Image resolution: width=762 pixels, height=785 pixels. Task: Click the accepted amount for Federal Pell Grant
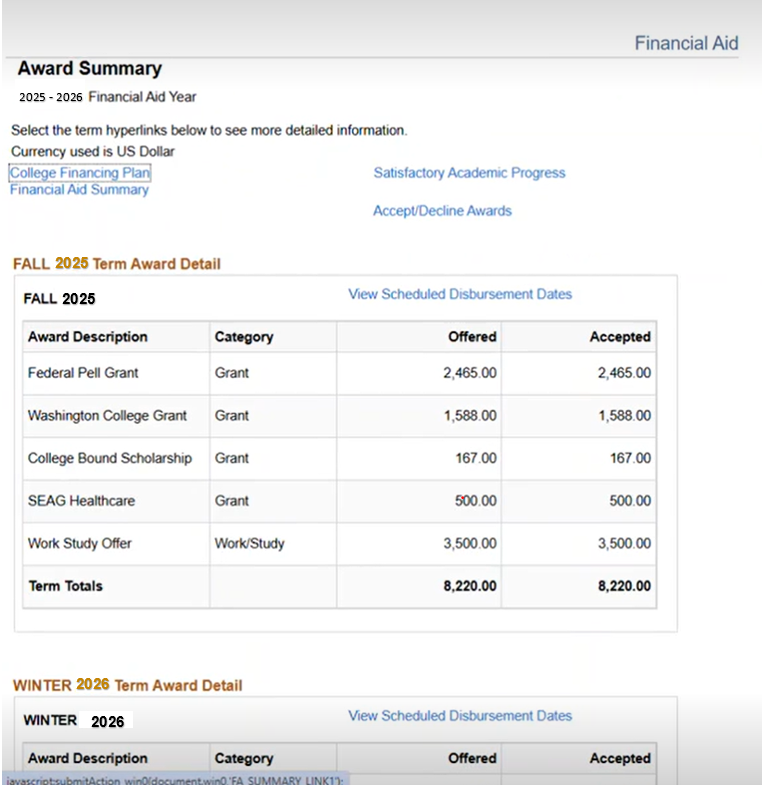tap(624, 373)
